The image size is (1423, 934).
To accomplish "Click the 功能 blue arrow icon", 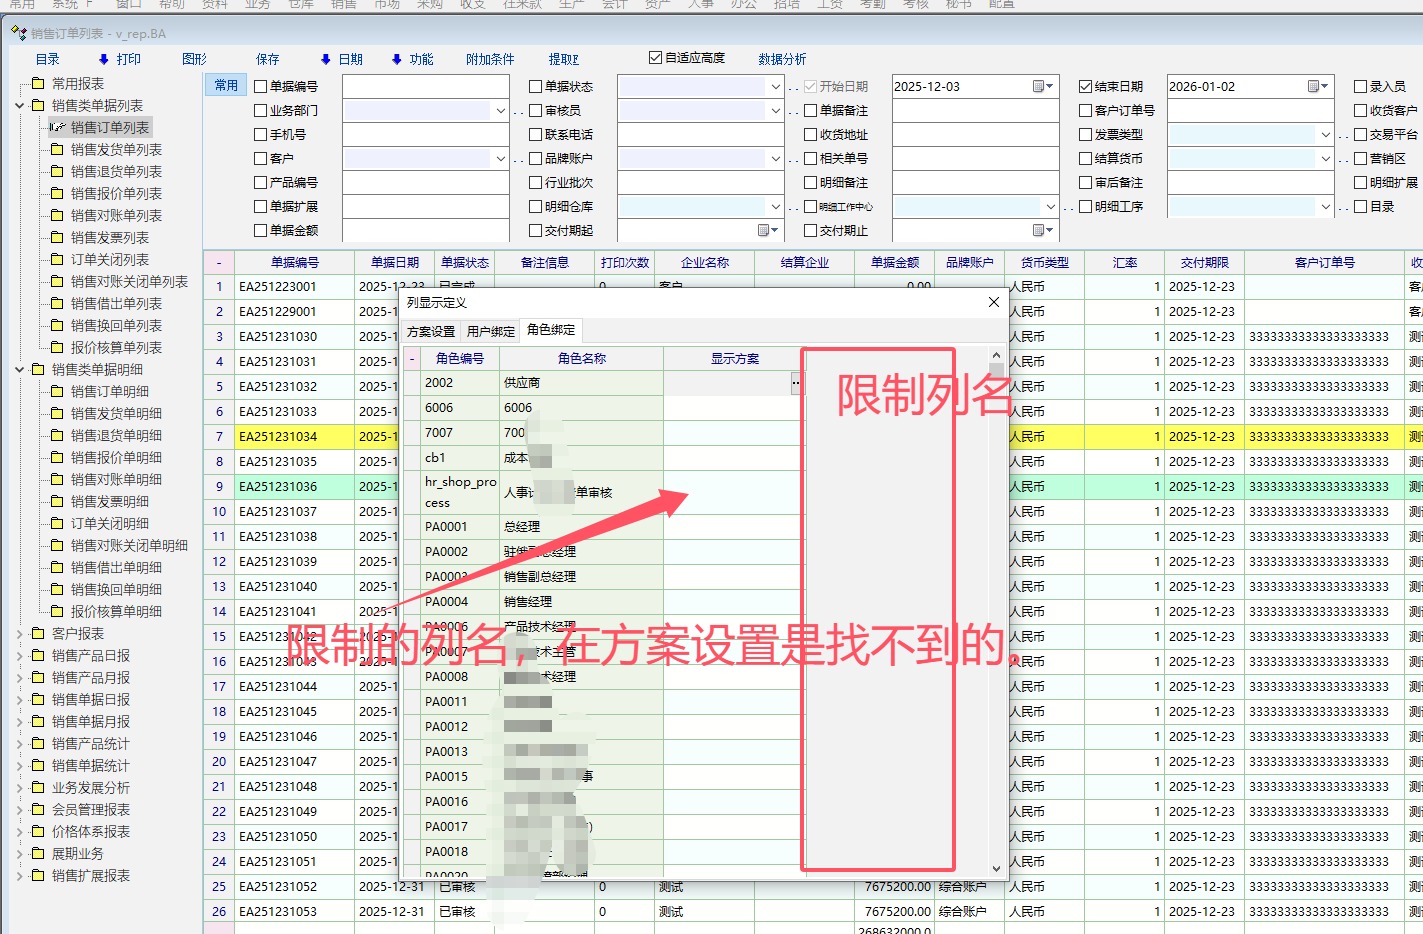I will point(397,60).
